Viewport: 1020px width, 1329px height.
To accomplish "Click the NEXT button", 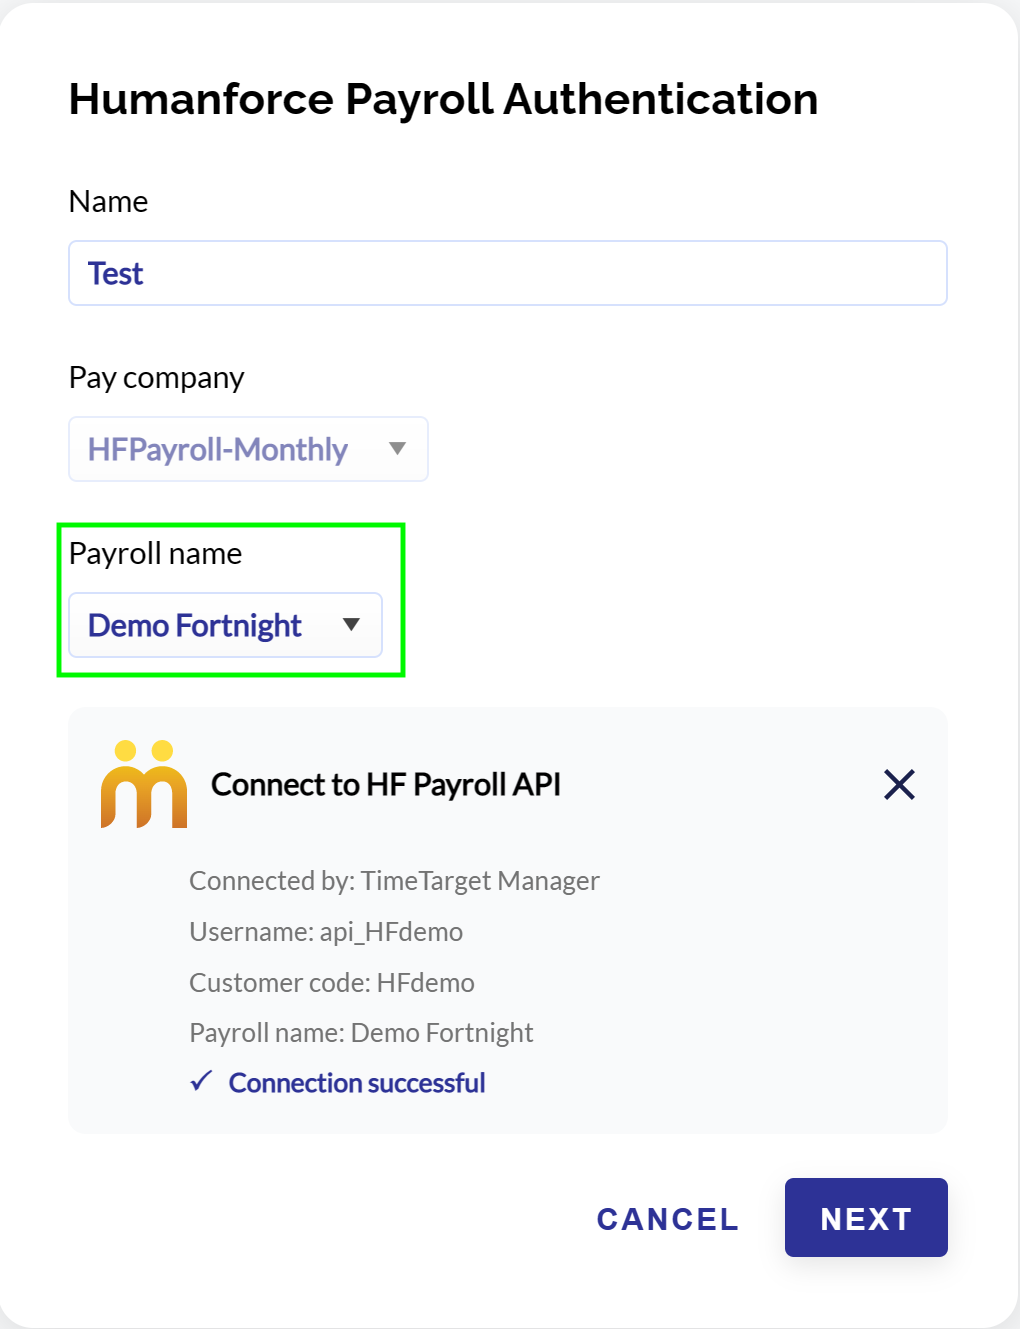I will (x=865, y=1217).
